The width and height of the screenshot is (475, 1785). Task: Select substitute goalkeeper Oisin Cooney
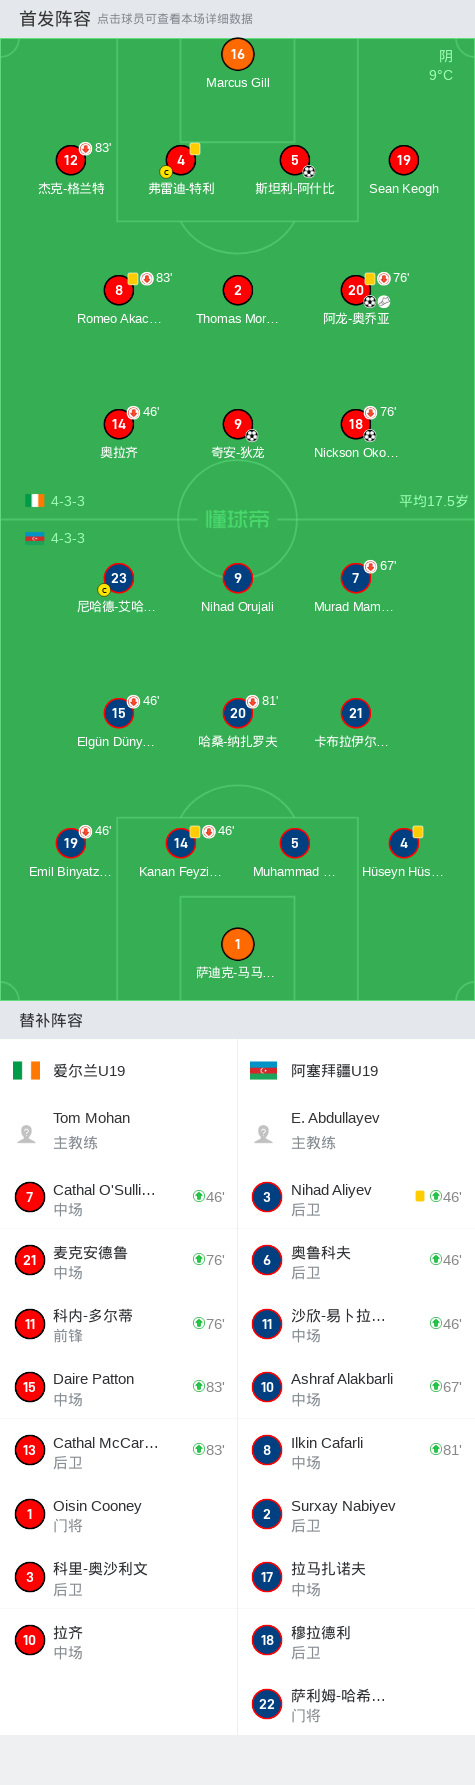(118, 1514)
